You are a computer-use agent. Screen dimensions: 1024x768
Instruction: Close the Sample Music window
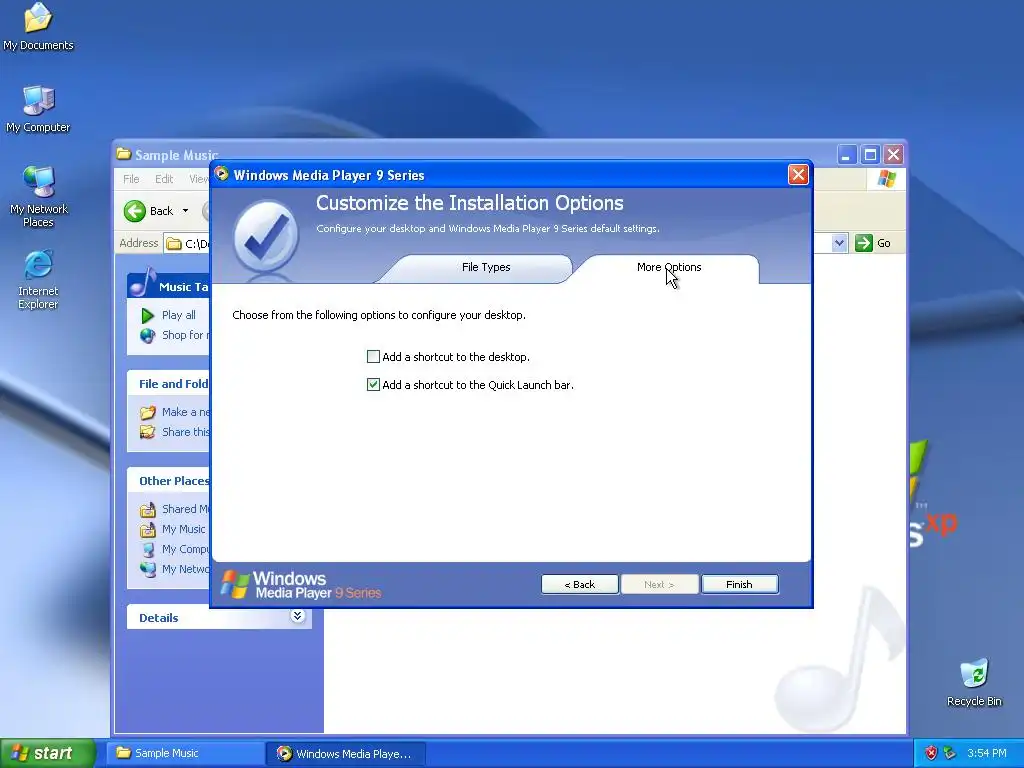[x=893, y=155]
